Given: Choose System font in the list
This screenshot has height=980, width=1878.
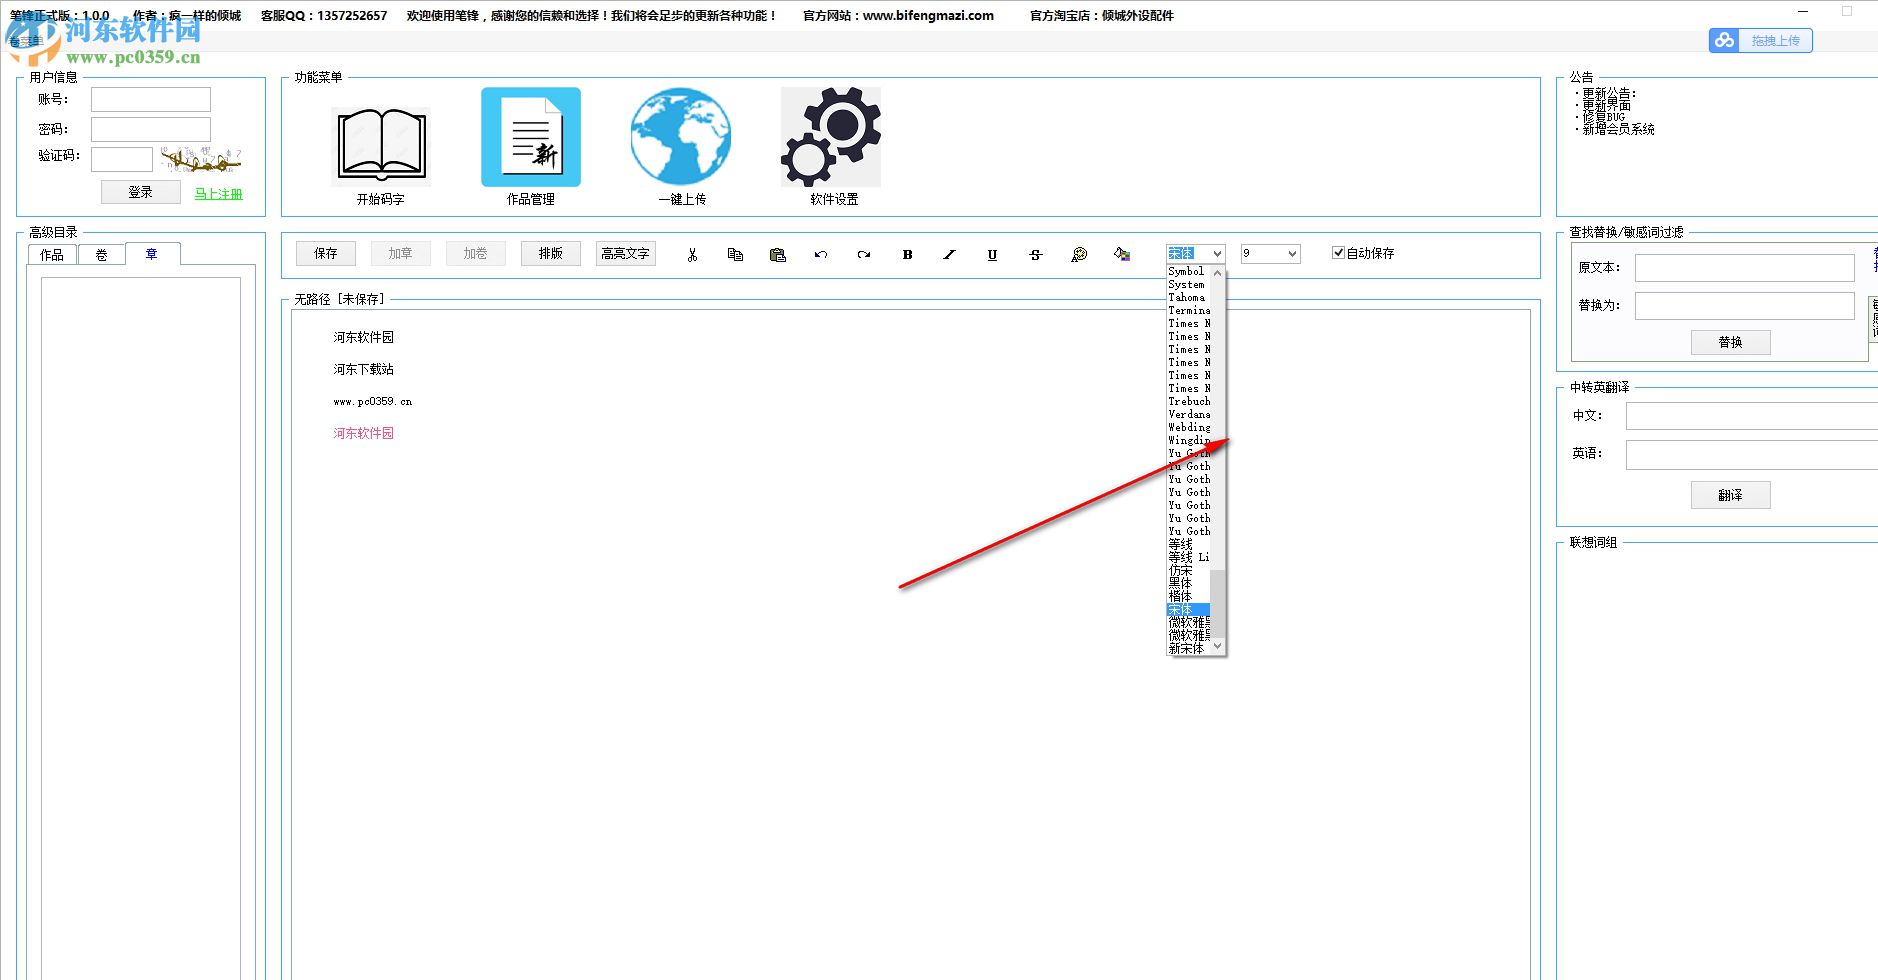Looking at the screenshot, I should pyautogui.click(x=1189, y=284).
